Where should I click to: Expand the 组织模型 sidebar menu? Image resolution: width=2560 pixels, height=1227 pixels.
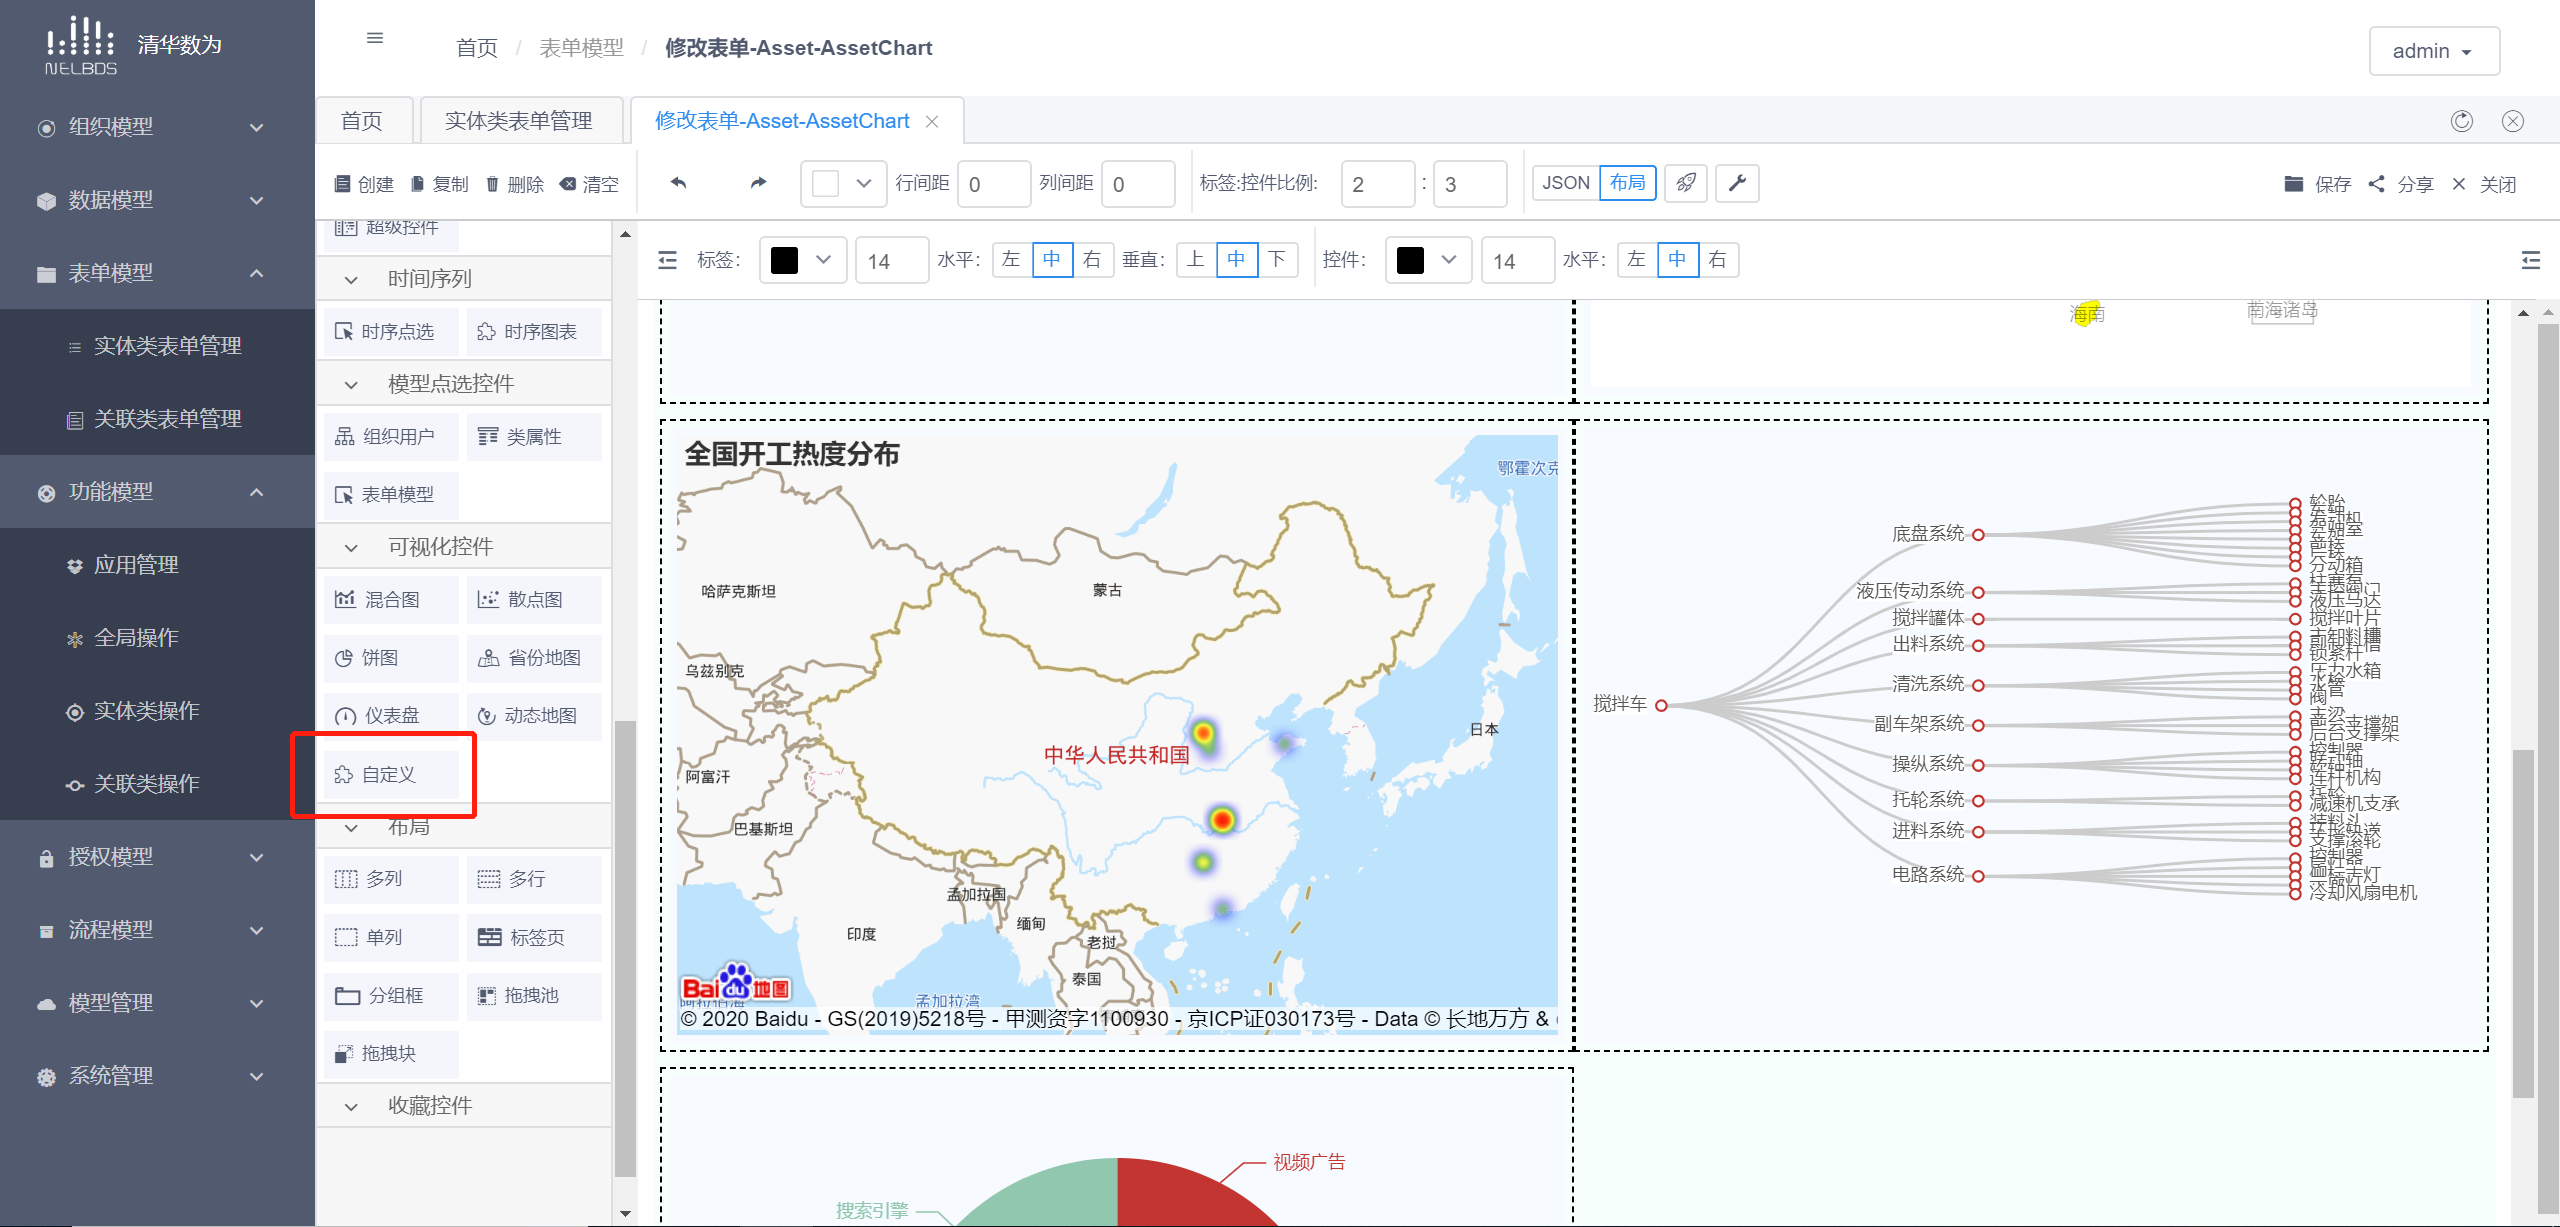[157, 127]
